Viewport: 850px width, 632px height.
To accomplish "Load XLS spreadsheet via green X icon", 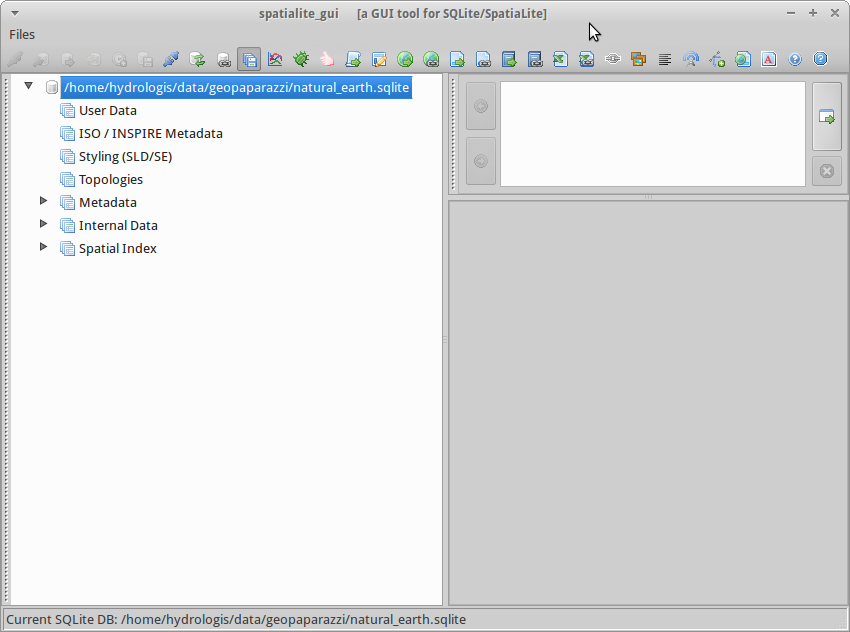I will click(561, 59).
